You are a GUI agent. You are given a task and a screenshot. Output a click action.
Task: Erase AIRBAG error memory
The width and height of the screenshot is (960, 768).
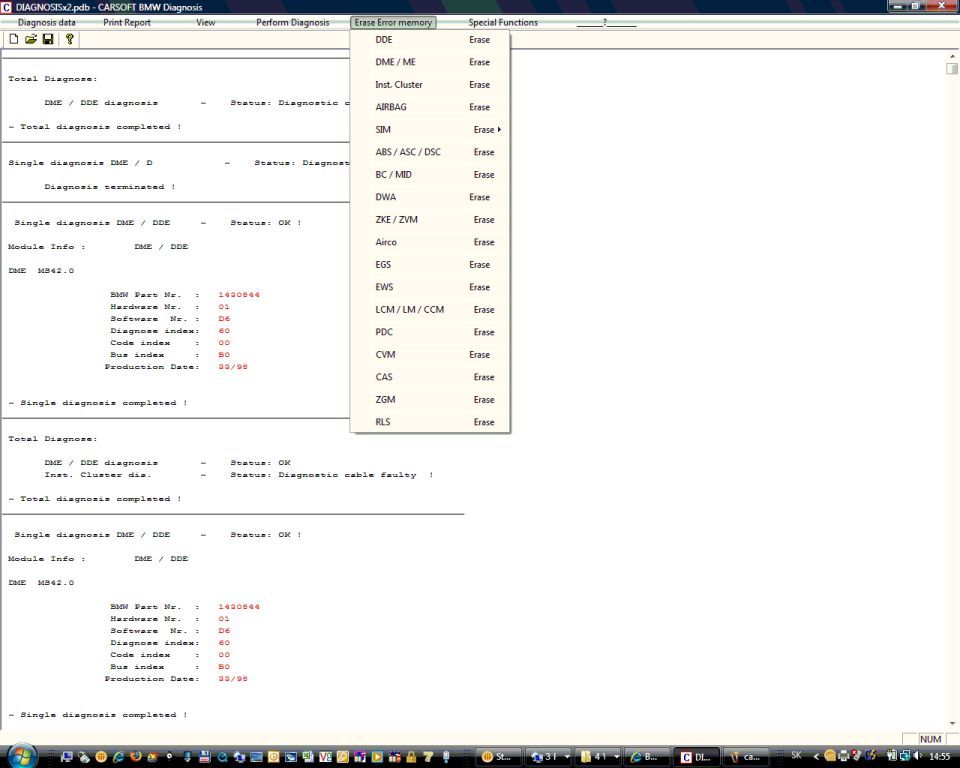[430, 107]
